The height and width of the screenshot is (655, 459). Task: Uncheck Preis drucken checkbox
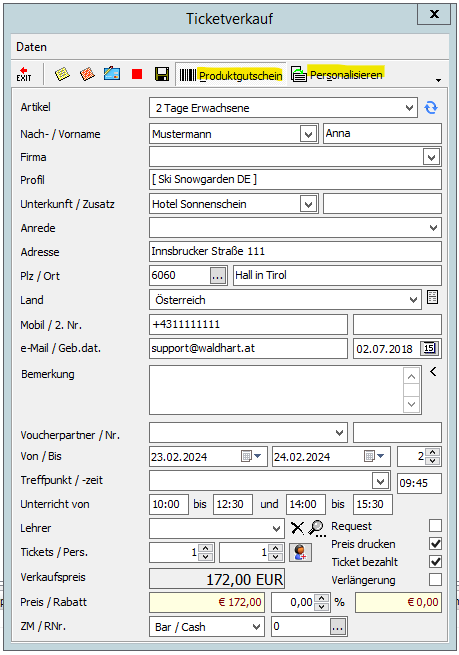(435, 543)
